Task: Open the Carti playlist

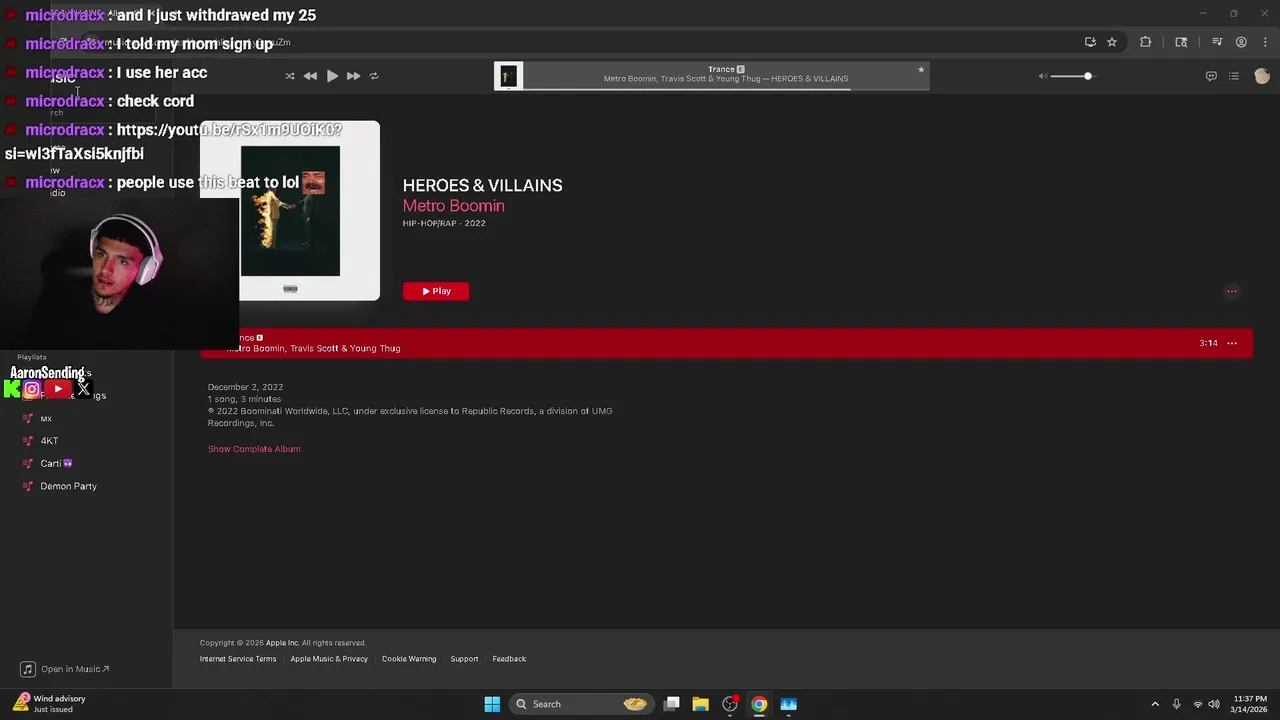Action: (x=56, y=464)
